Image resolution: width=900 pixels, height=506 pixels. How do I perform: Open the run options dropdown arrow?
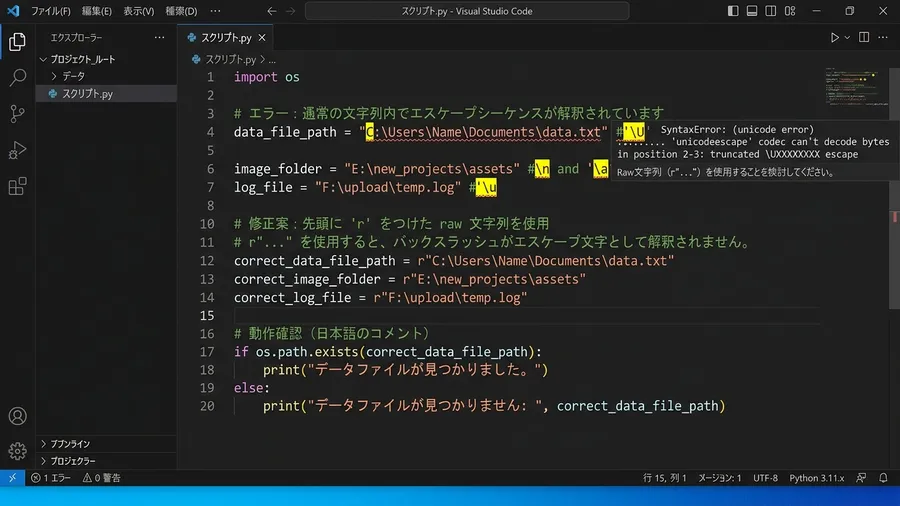pyautogui.click(x=847, y=38)
